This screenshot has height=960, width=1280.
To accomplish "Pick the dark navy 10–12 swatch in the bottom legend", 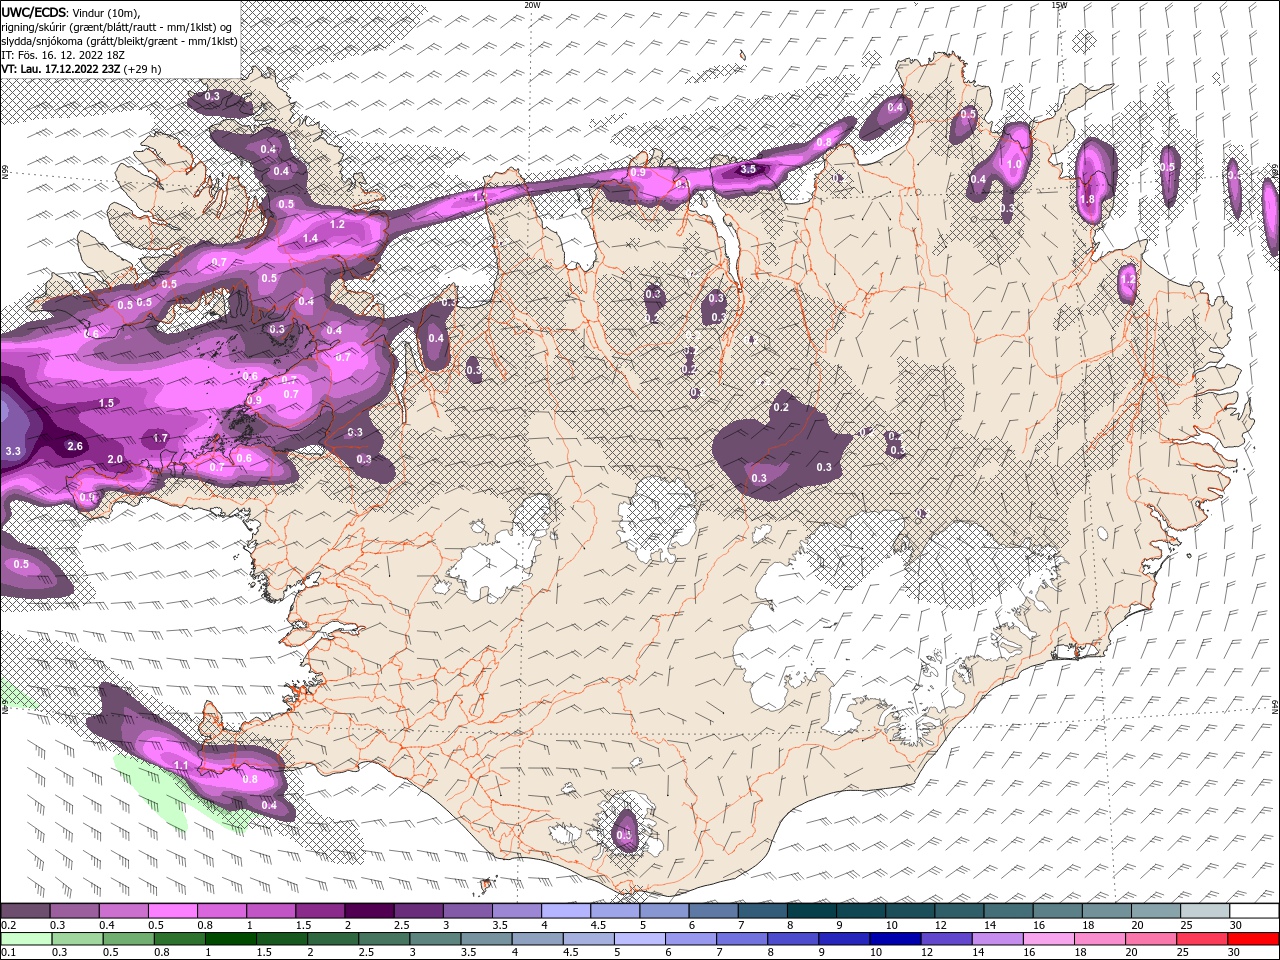I will (894, 939).
